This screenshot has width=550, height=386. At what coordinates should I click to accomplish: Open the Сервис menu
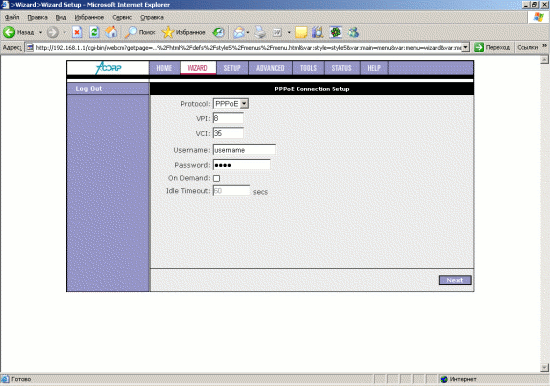[x=122, y=17]
